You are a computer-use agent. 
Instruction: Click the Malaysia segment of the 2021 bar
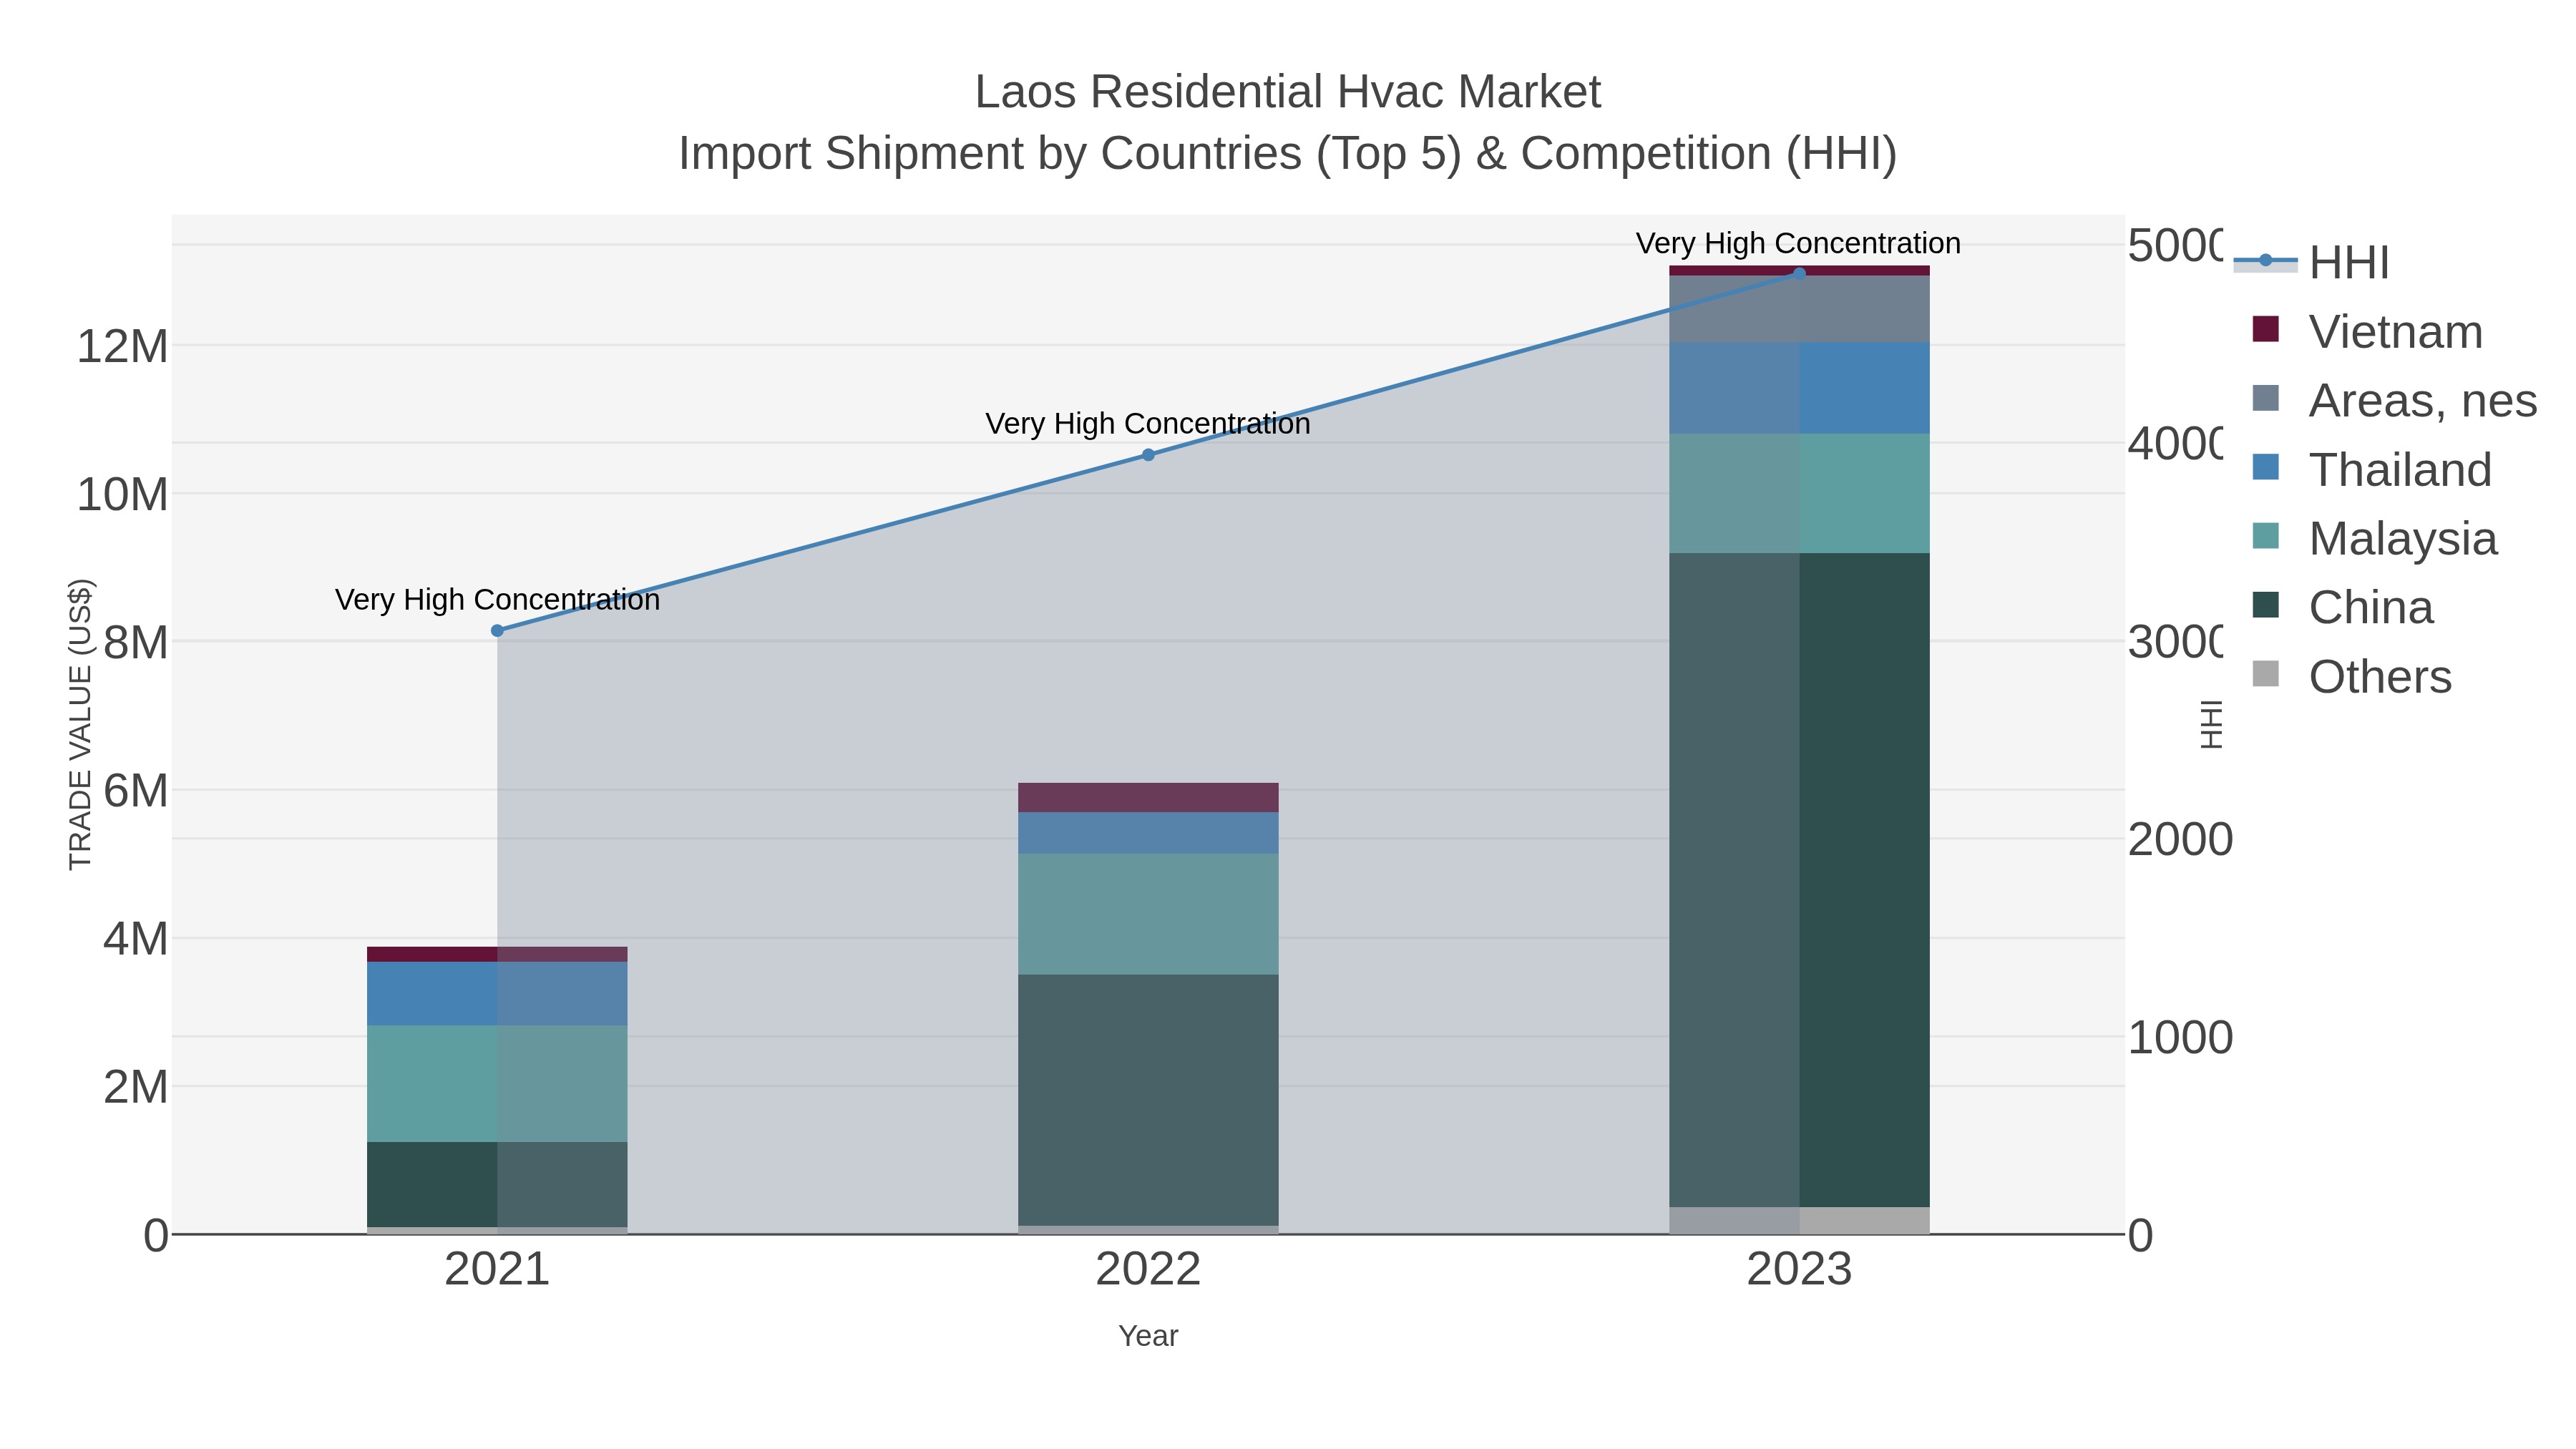[497, 1084]
